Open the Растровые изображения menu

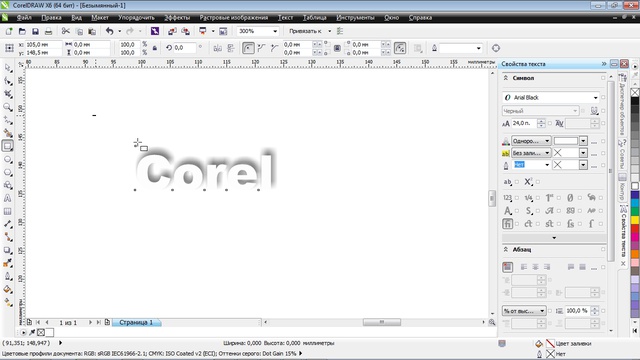tap(234, 18)
